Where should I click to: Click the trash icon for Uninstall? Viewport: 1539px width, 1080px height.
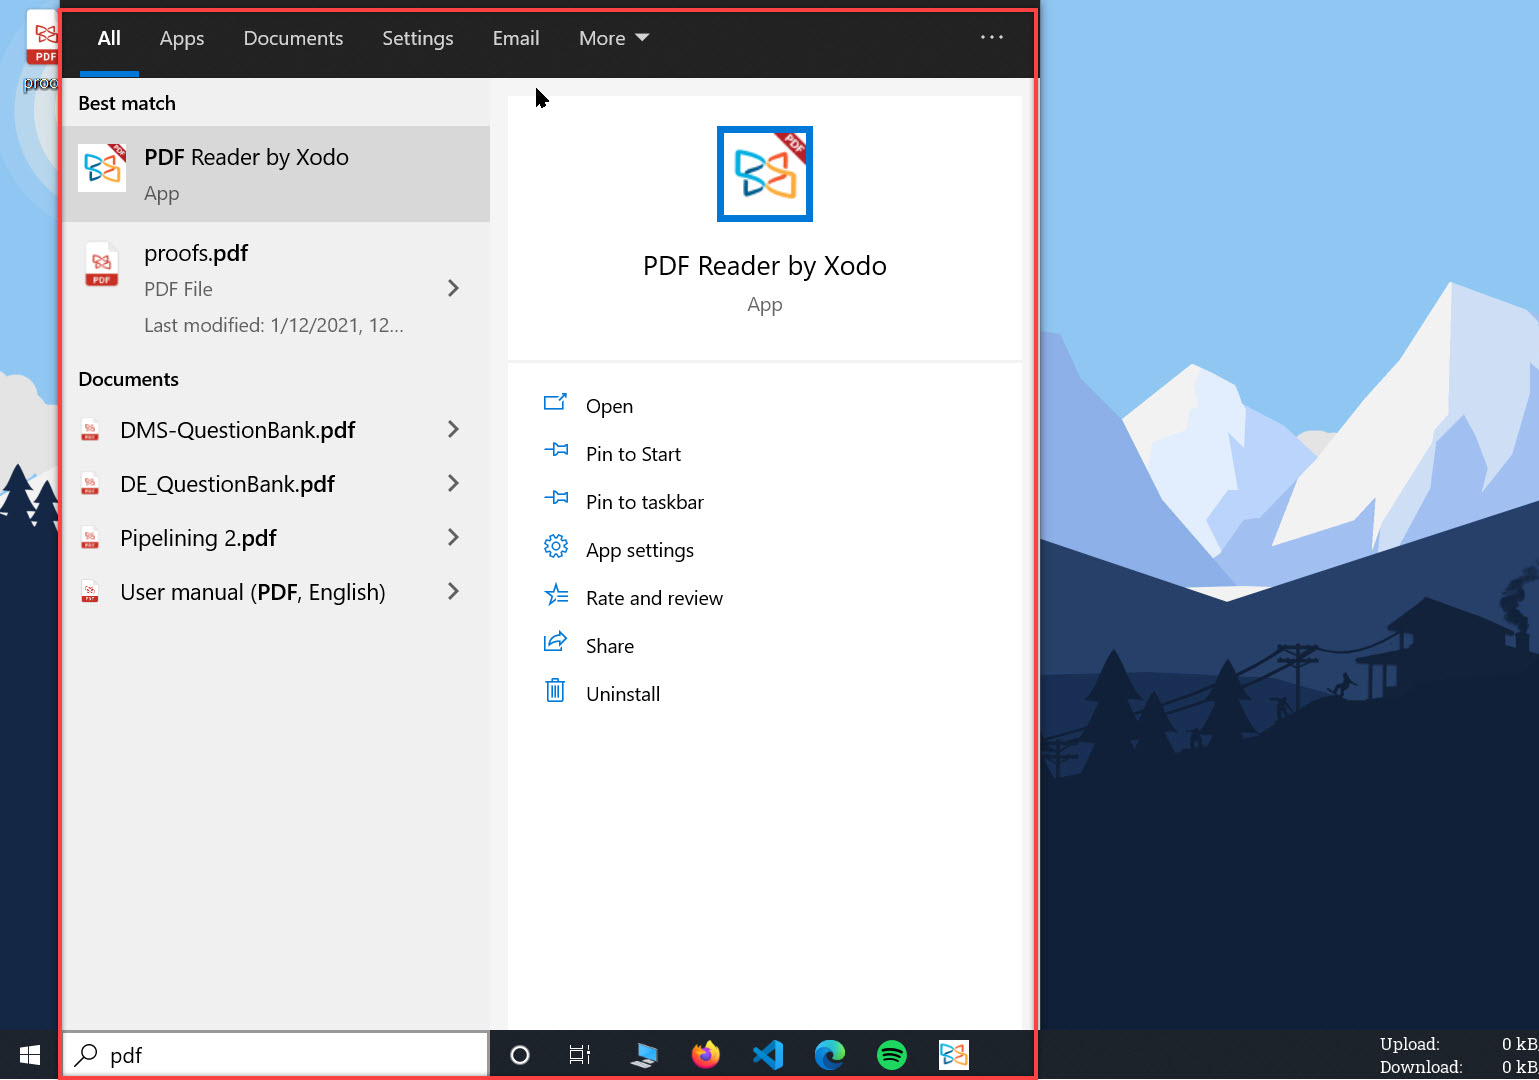pos(555,690)
